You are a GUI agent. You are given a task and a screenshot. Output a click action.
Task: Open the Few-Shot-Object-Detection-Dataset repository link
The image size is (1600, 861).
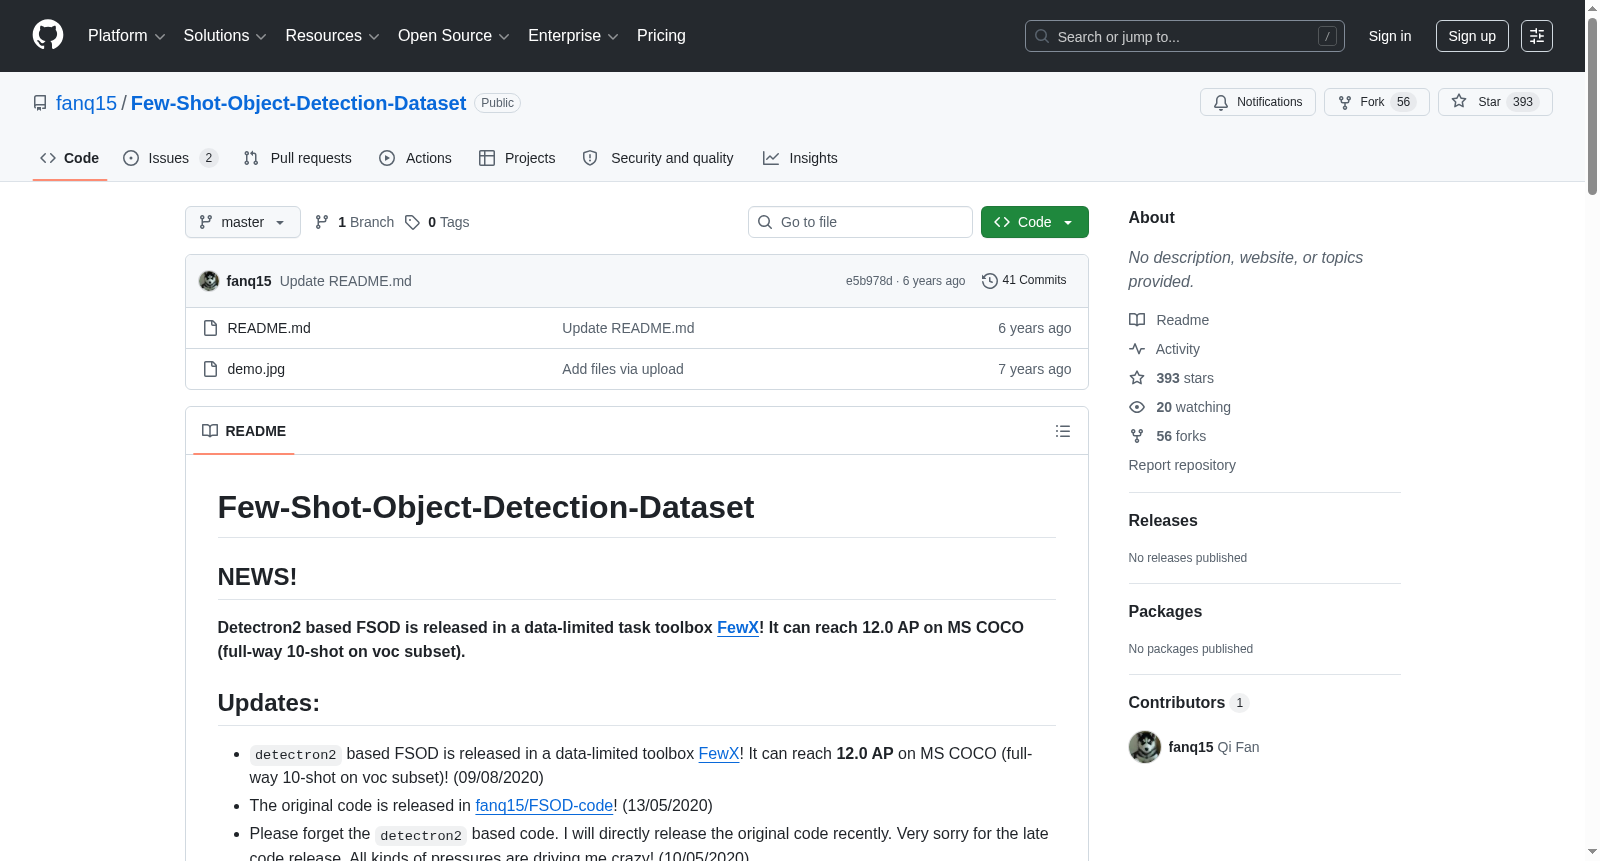point(298,103)
